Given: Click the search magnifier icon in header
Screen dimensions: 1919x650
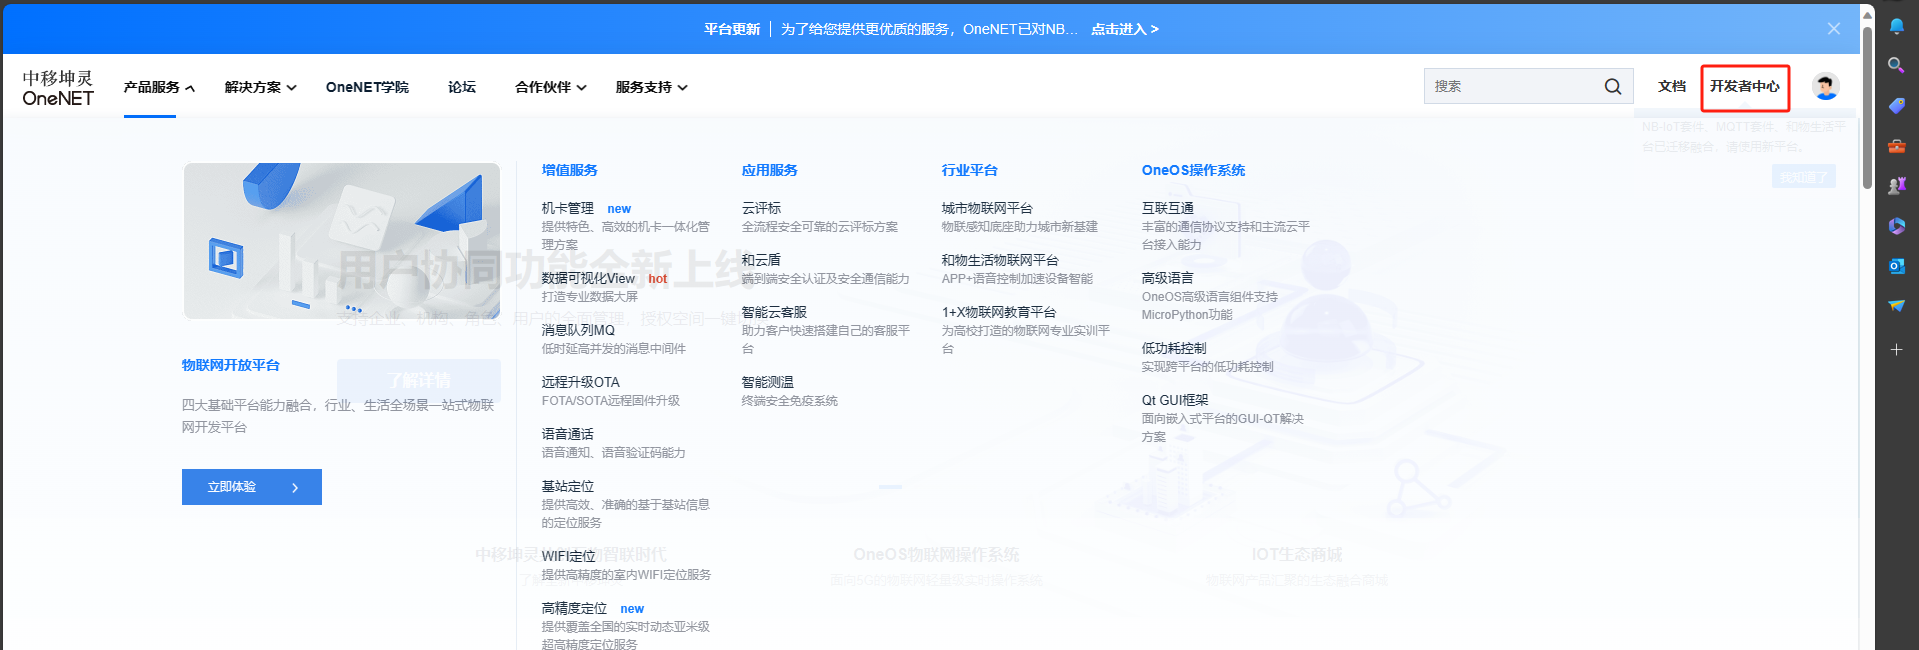Looking at the screenshot, I should coord(1612,87).
